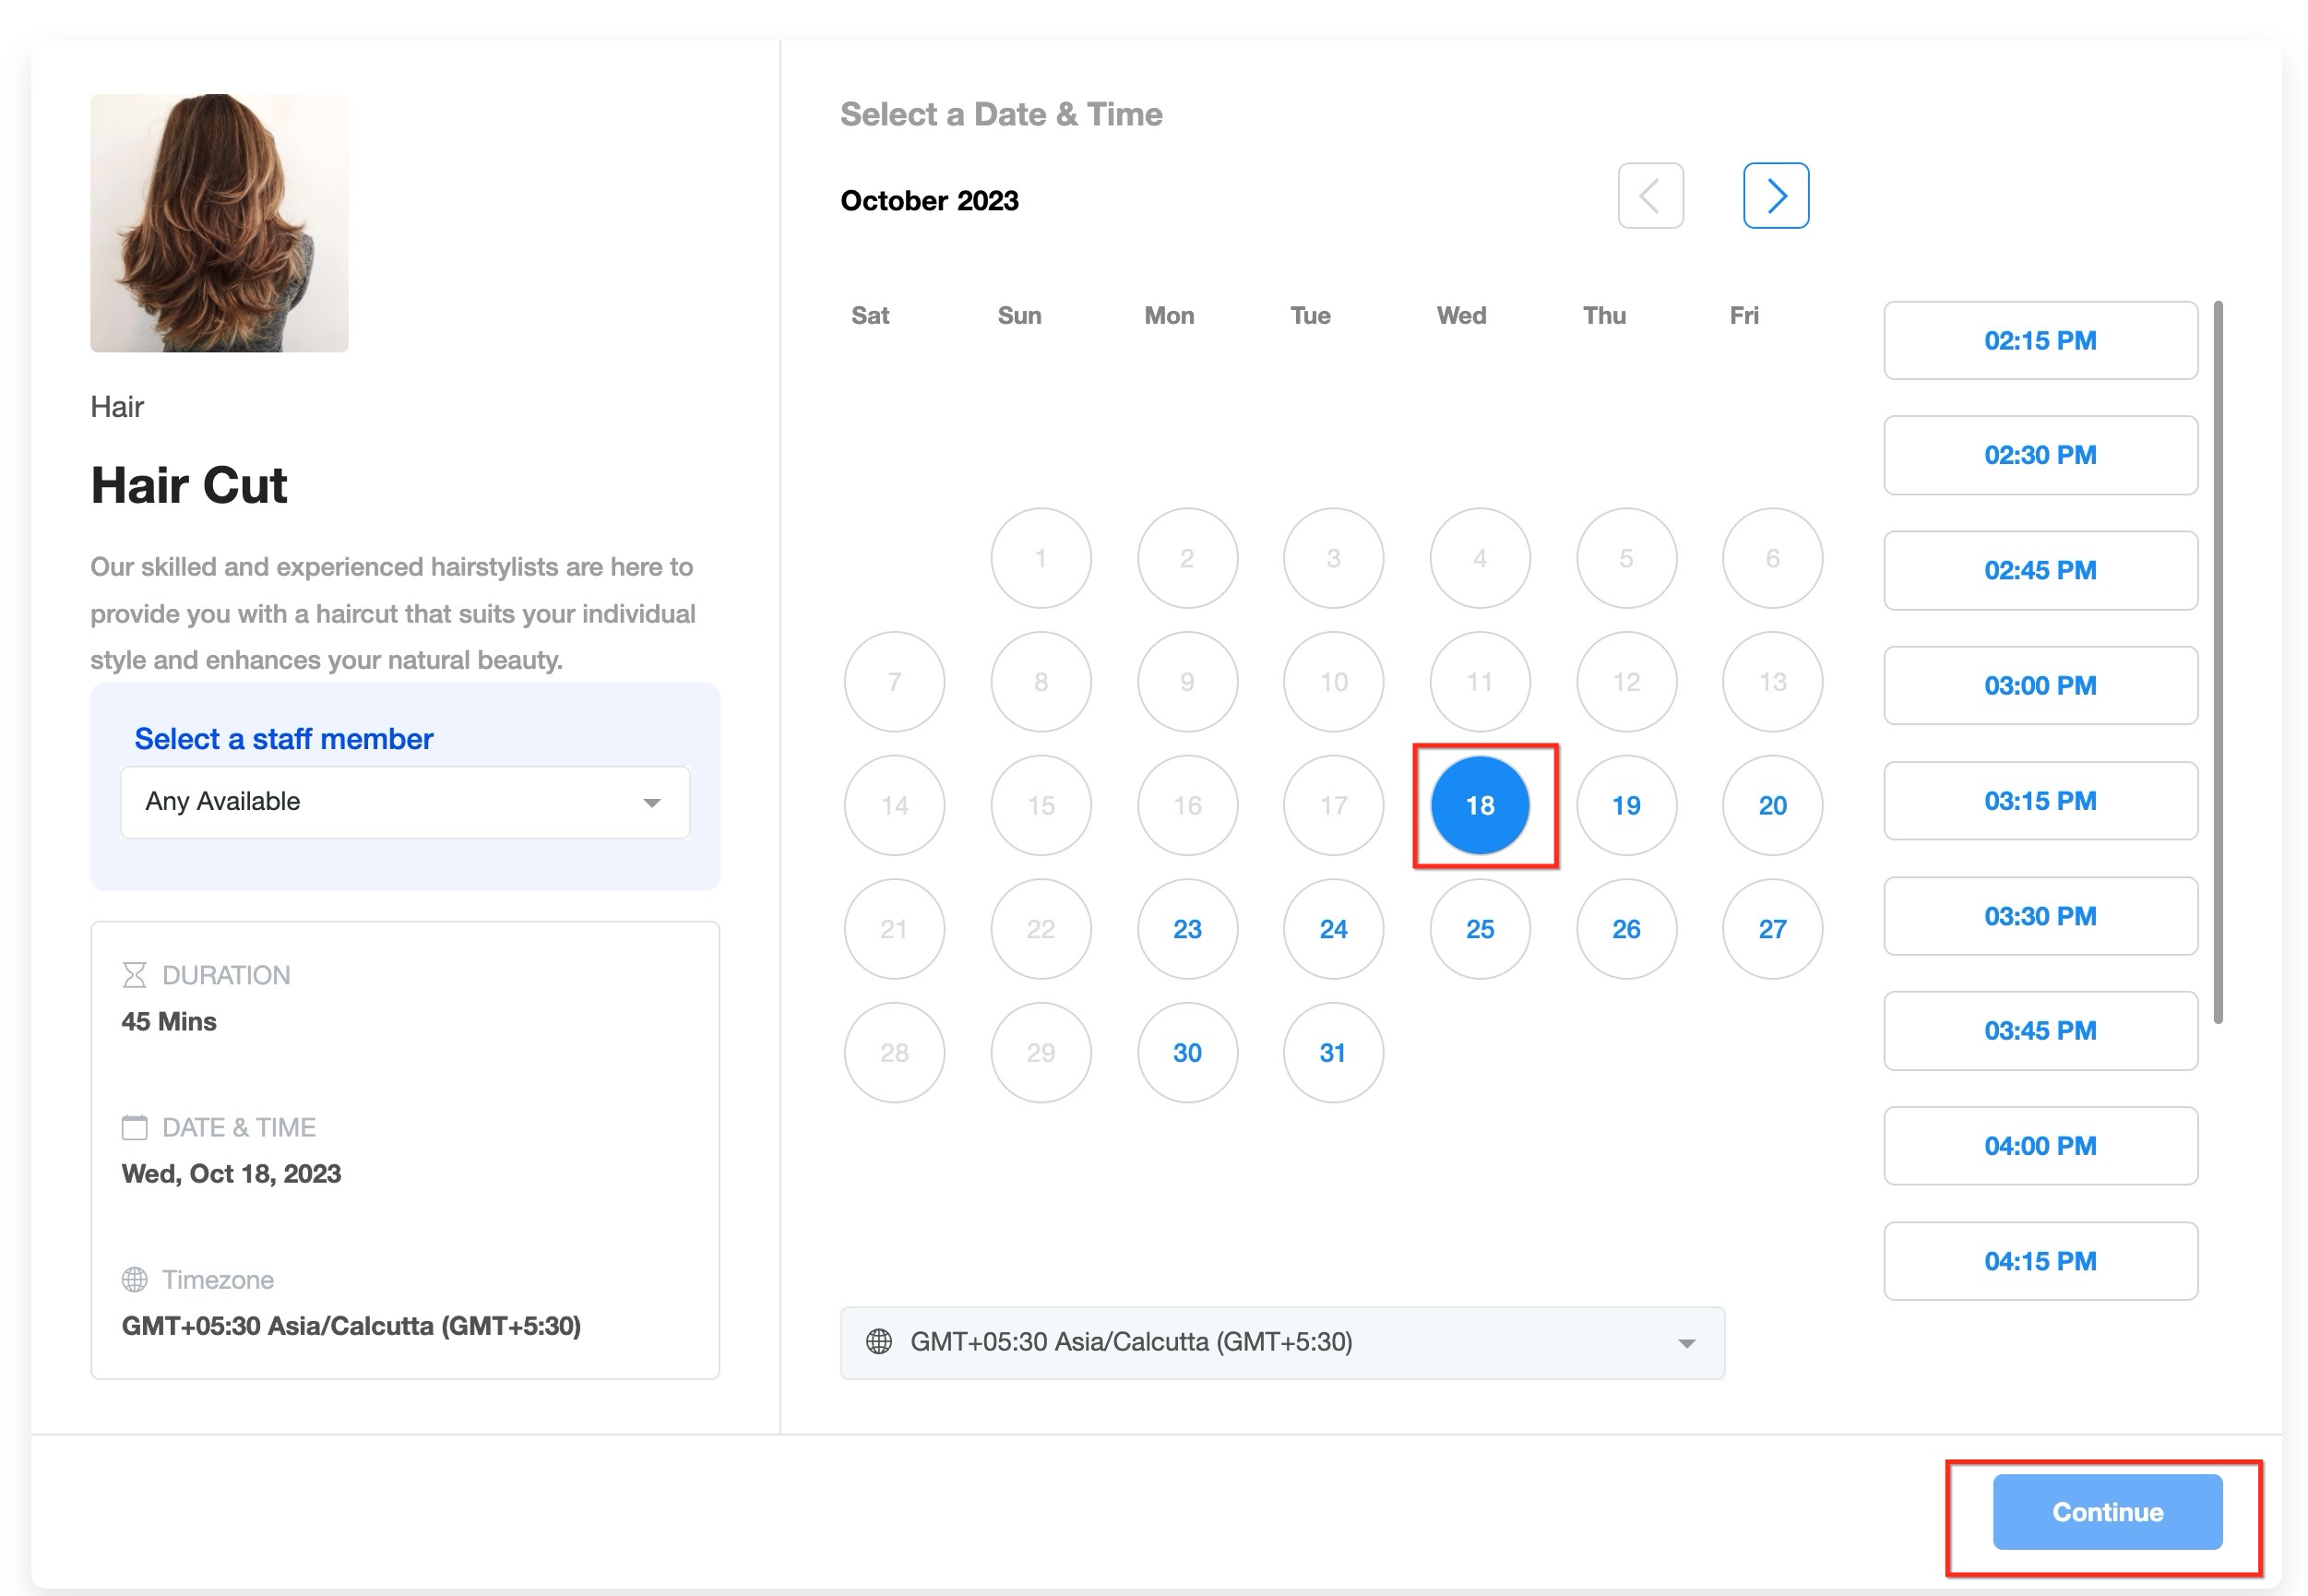The height and width of the screenshot is (1596, 2308).
Task: Click globe icon in timezone selector
Action: click(878, 1342)
